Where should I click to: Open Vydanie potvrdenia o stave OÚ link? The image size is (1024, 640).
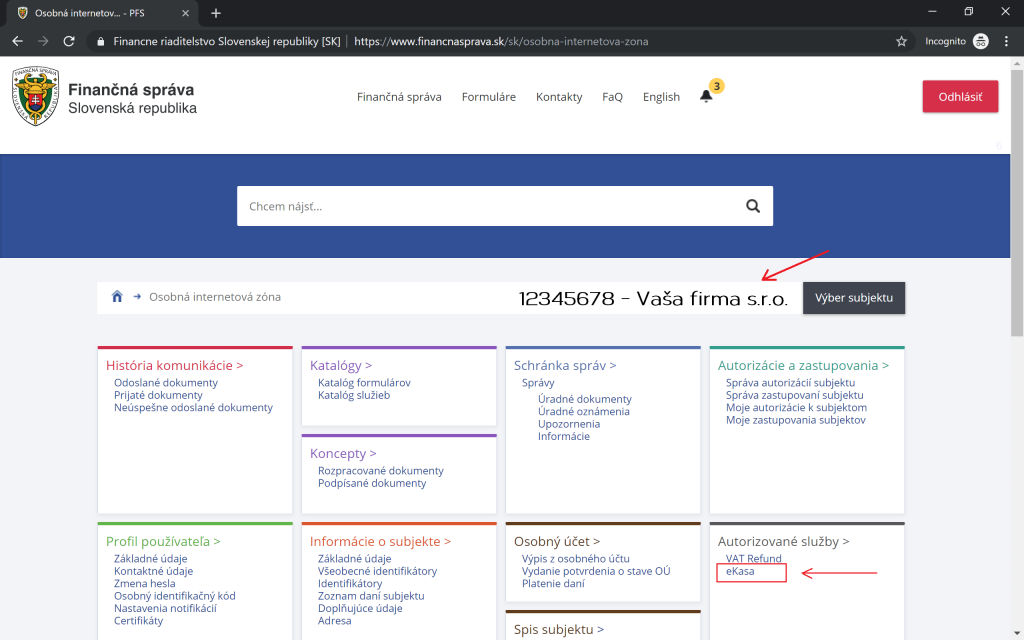596,571
